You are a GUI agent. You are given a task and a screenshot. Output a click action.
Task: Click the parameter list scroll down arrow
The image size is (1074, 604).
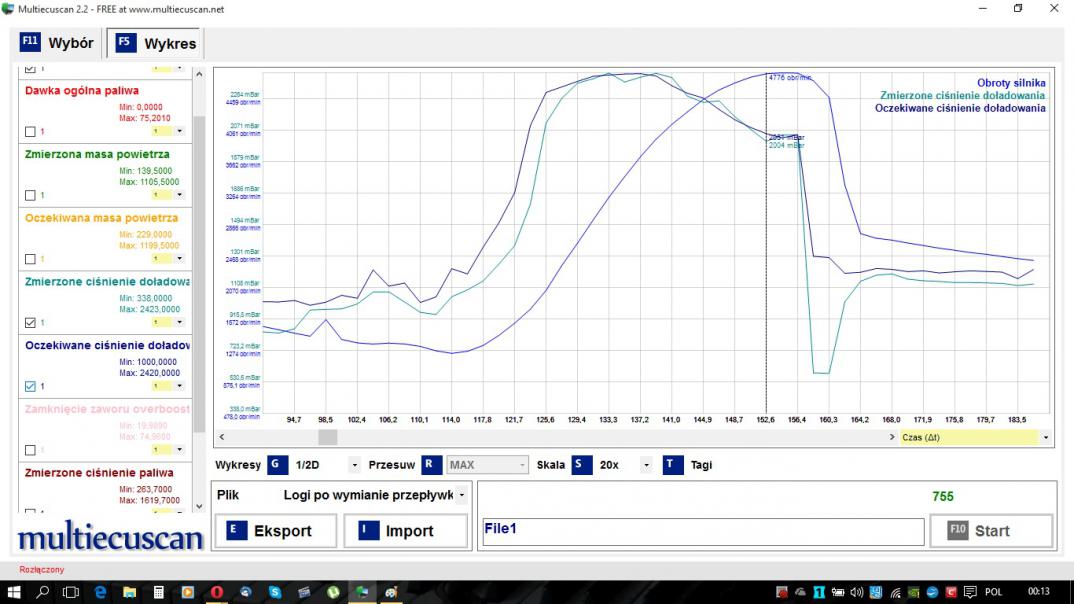click(199, 507)
